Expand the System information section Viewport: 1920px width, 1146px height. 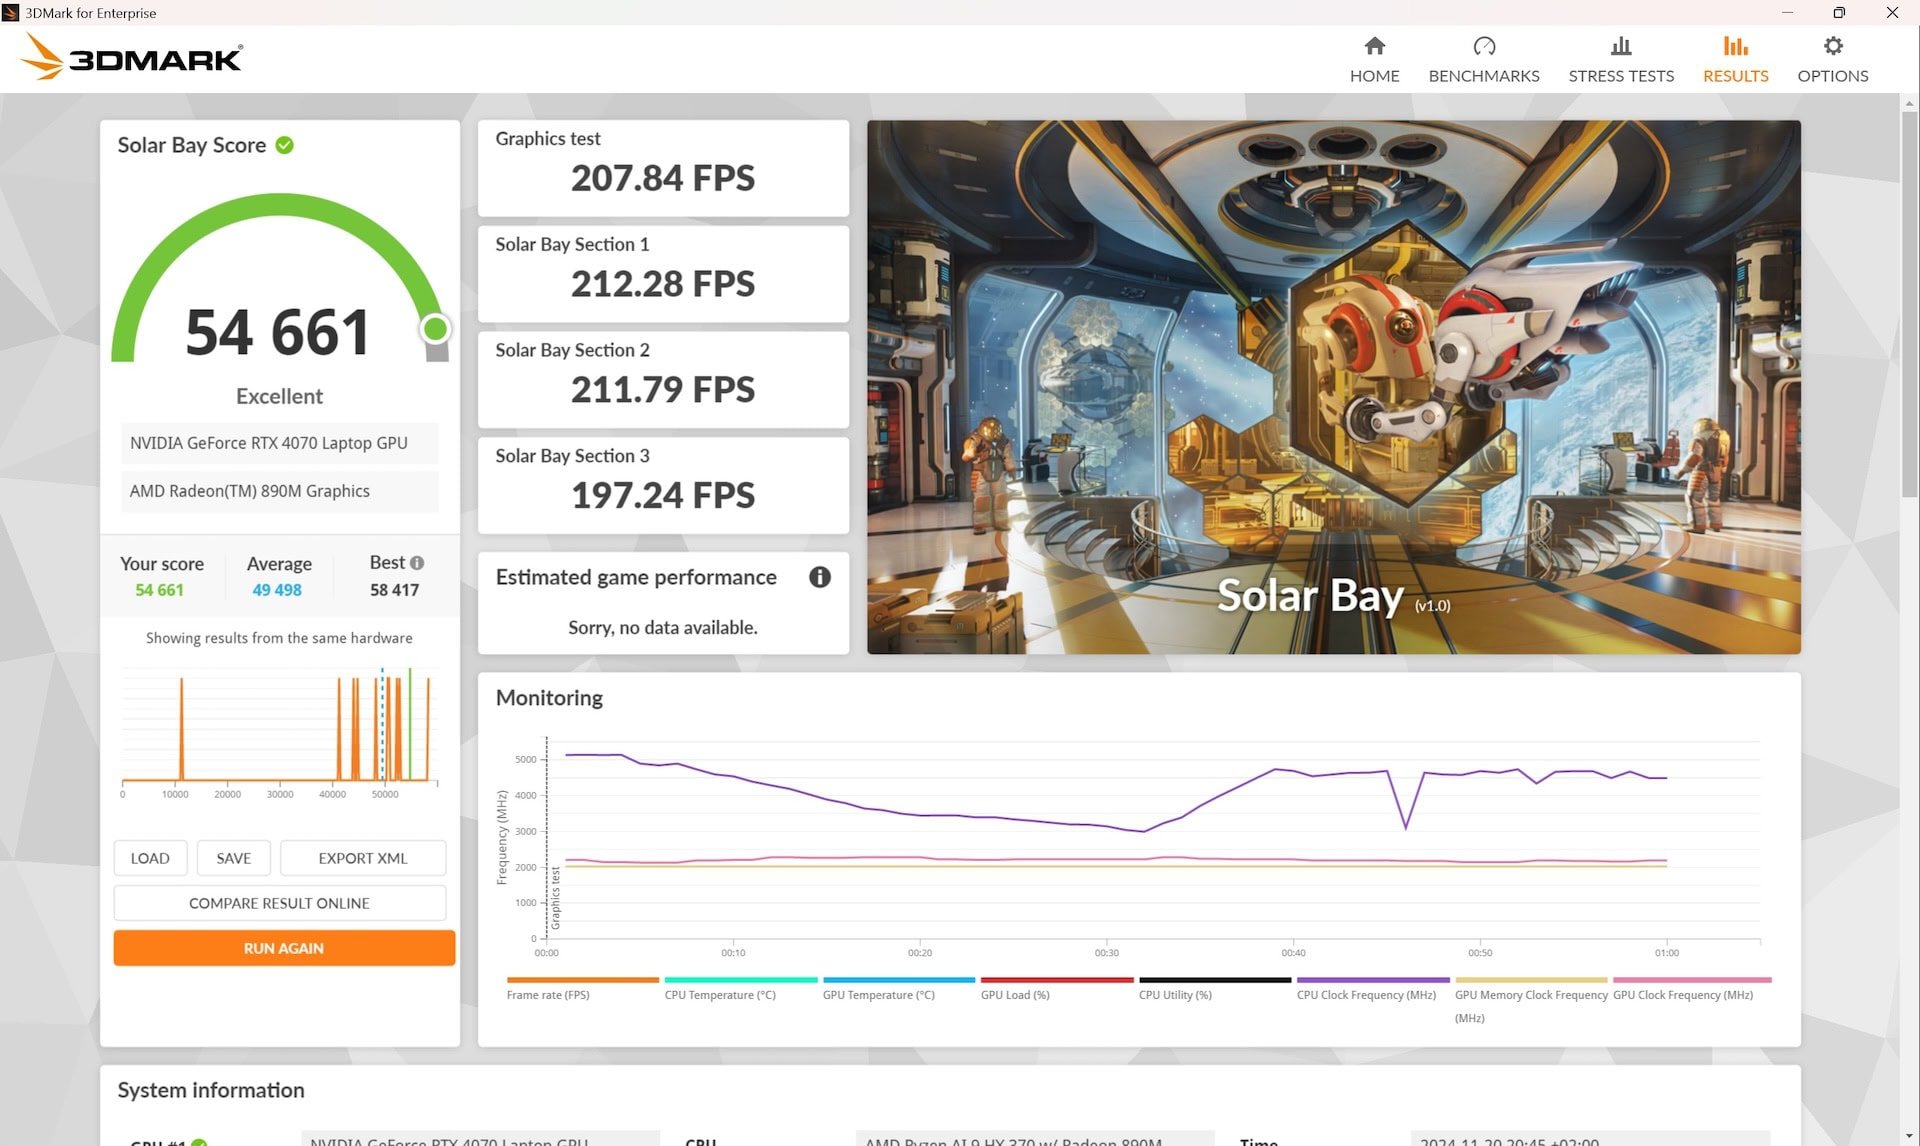pos(210,1089)
